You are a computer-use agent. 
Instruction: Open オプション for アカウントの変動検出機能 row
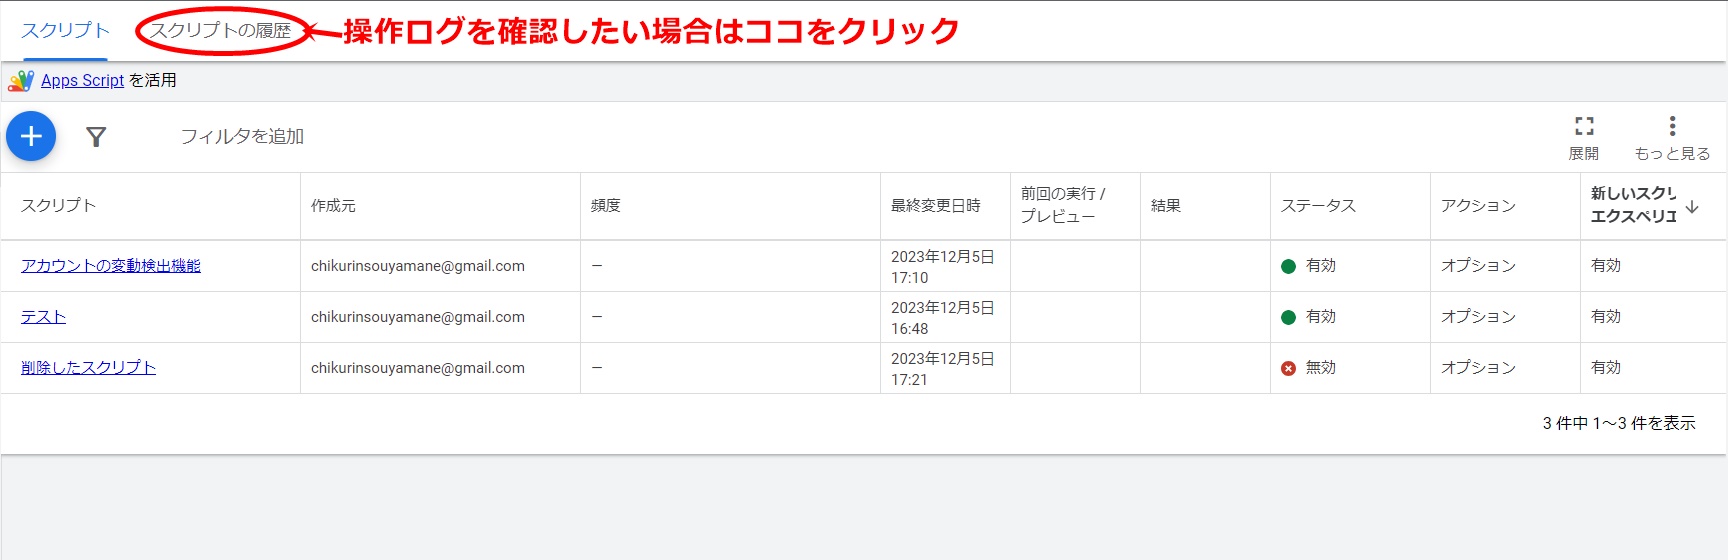pos(1478,266)
